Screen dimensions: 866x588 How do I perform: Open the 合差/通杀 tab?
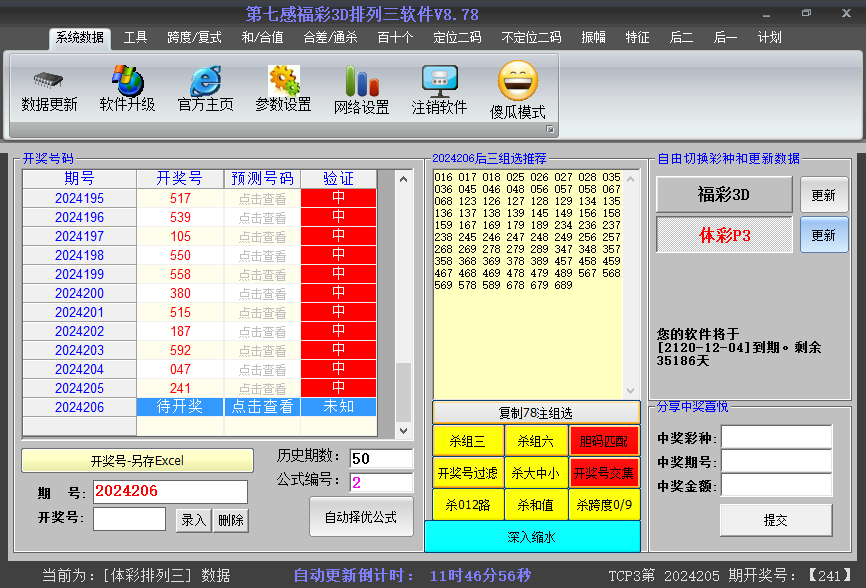coord(330,38)
